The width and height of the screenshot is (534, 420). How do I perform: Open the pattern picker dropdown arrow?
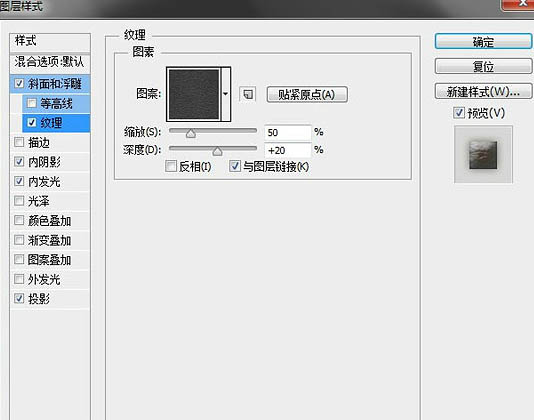tap(225, 94)
